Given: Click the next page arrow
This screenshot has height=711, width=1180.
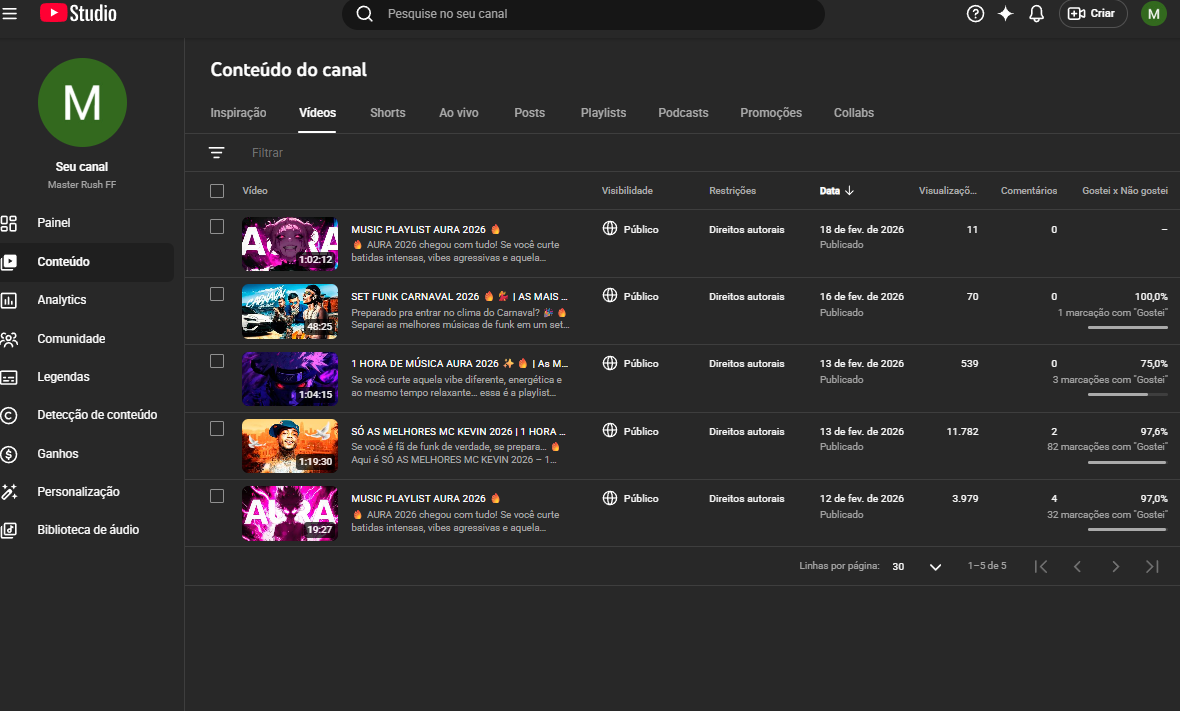Looking at the screenshot, I should [1115, 567].
